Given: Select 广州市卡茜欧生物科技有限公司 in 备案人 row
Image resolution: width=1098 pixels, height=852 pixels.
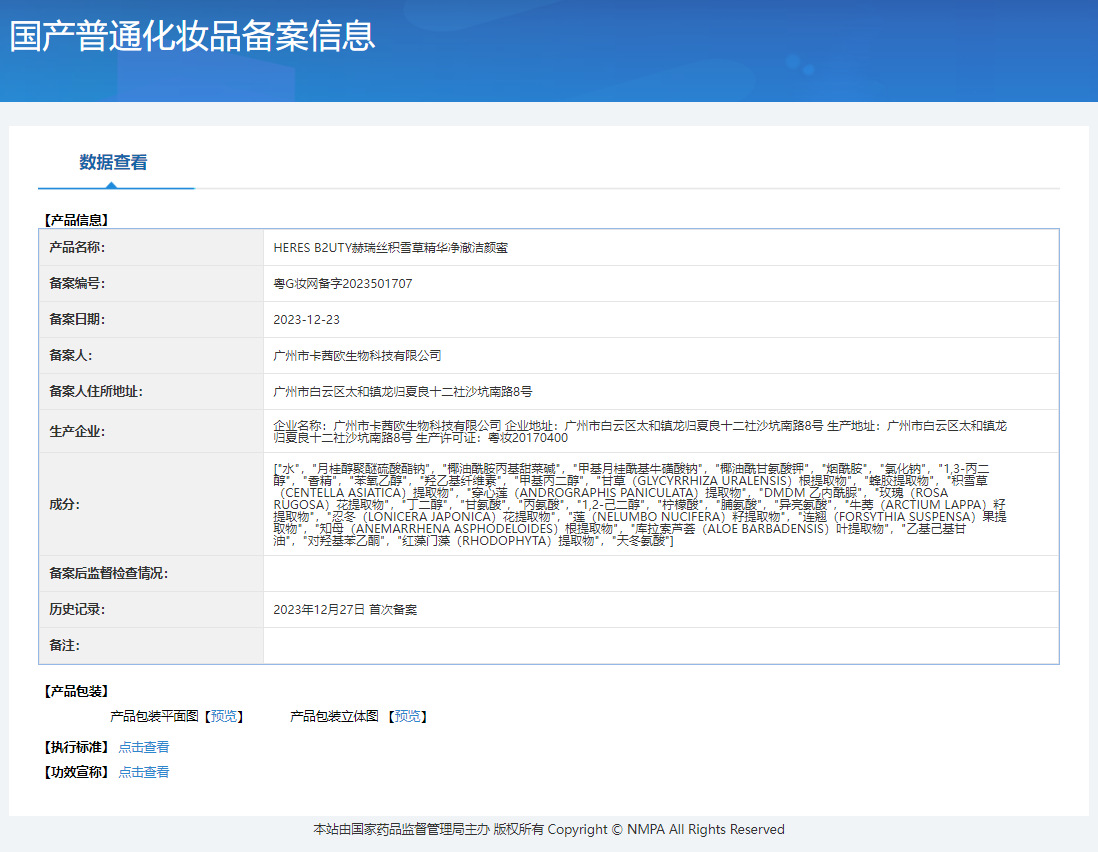Looking at the screenshot, I should 357,356.
